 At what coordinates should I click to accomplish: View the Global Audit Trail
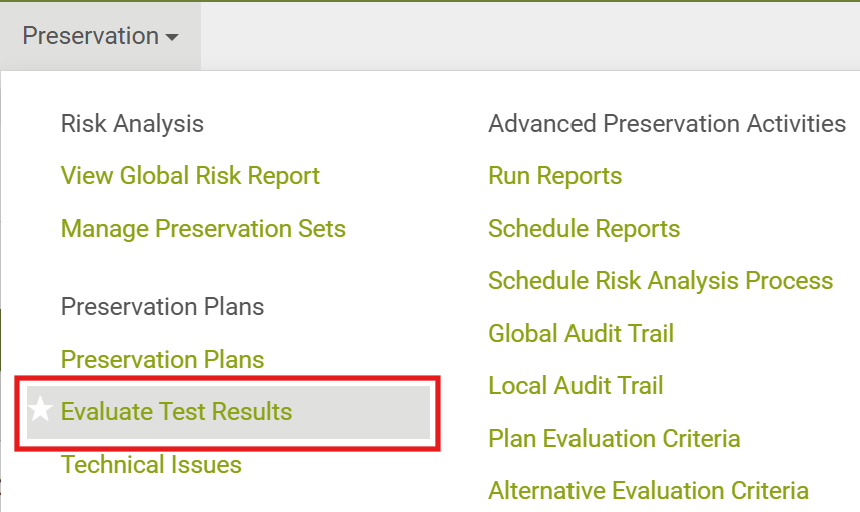(x=581, y=333)
